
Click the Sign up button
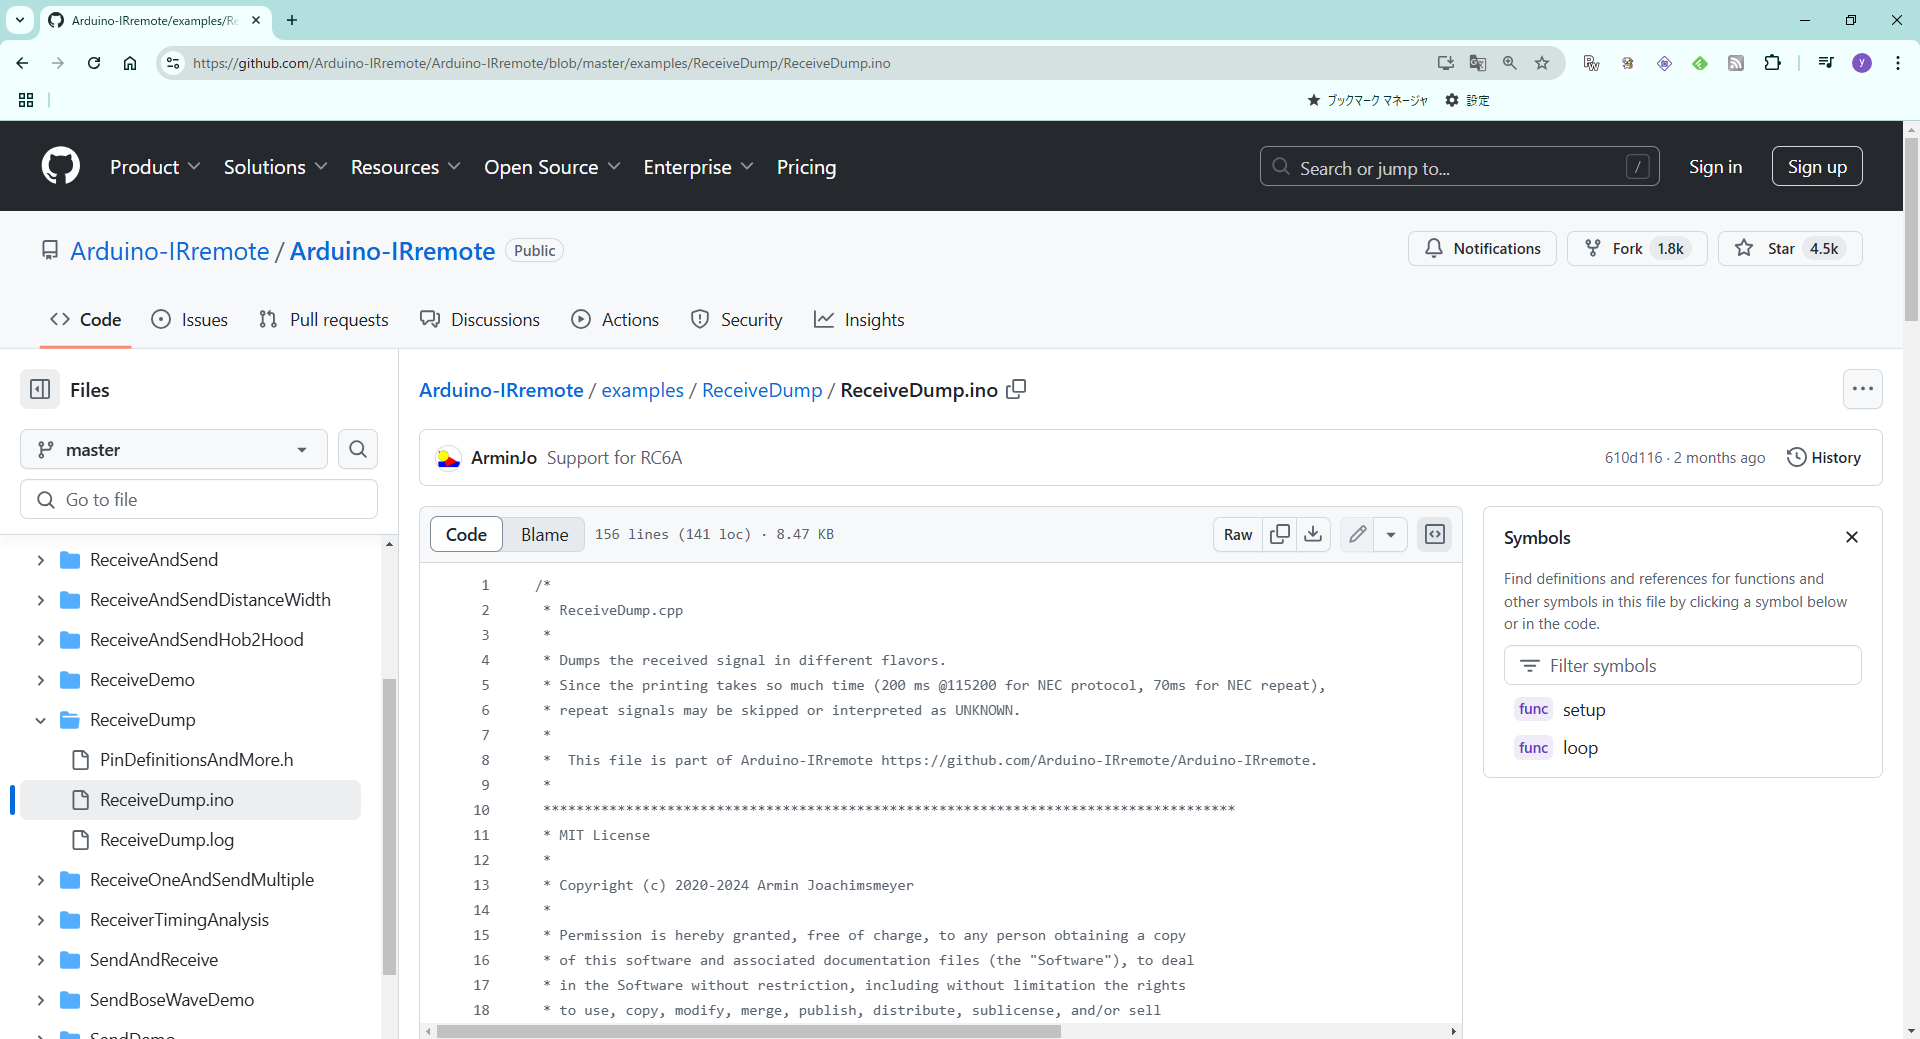[x=1816, y=167]
